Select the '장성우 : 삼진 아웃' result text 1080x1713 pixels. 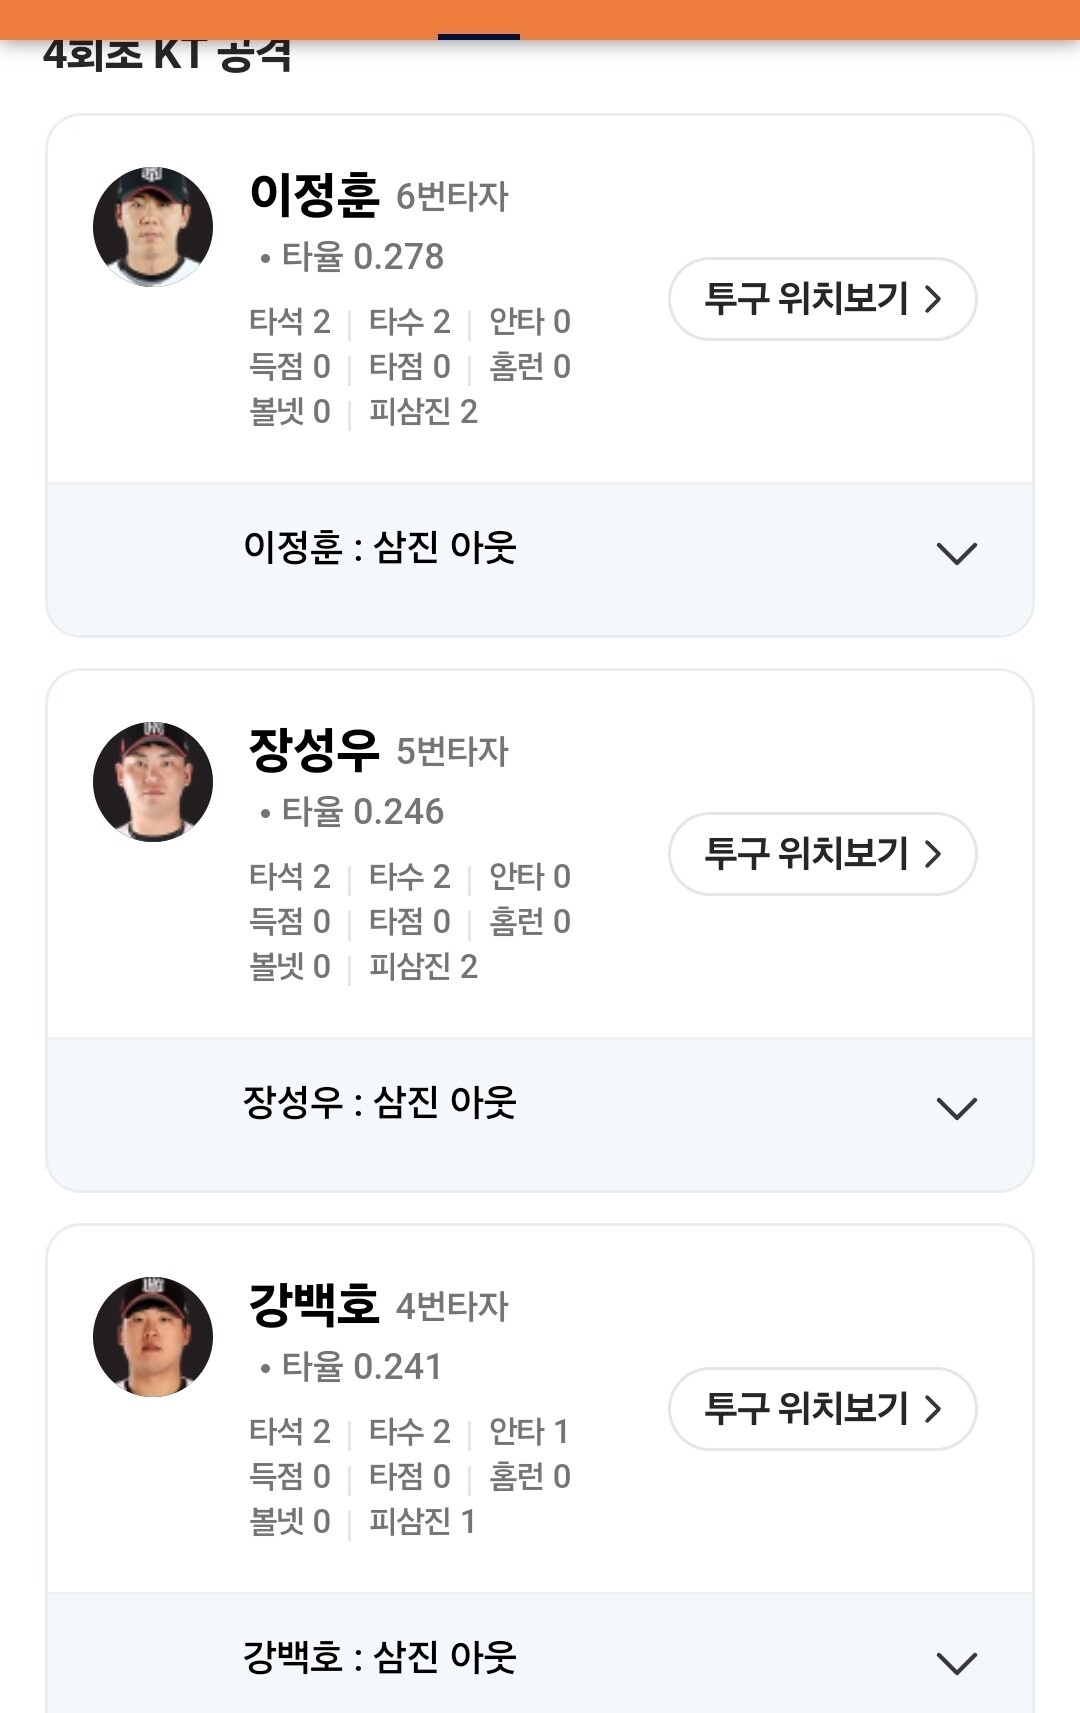point(380,1103)
